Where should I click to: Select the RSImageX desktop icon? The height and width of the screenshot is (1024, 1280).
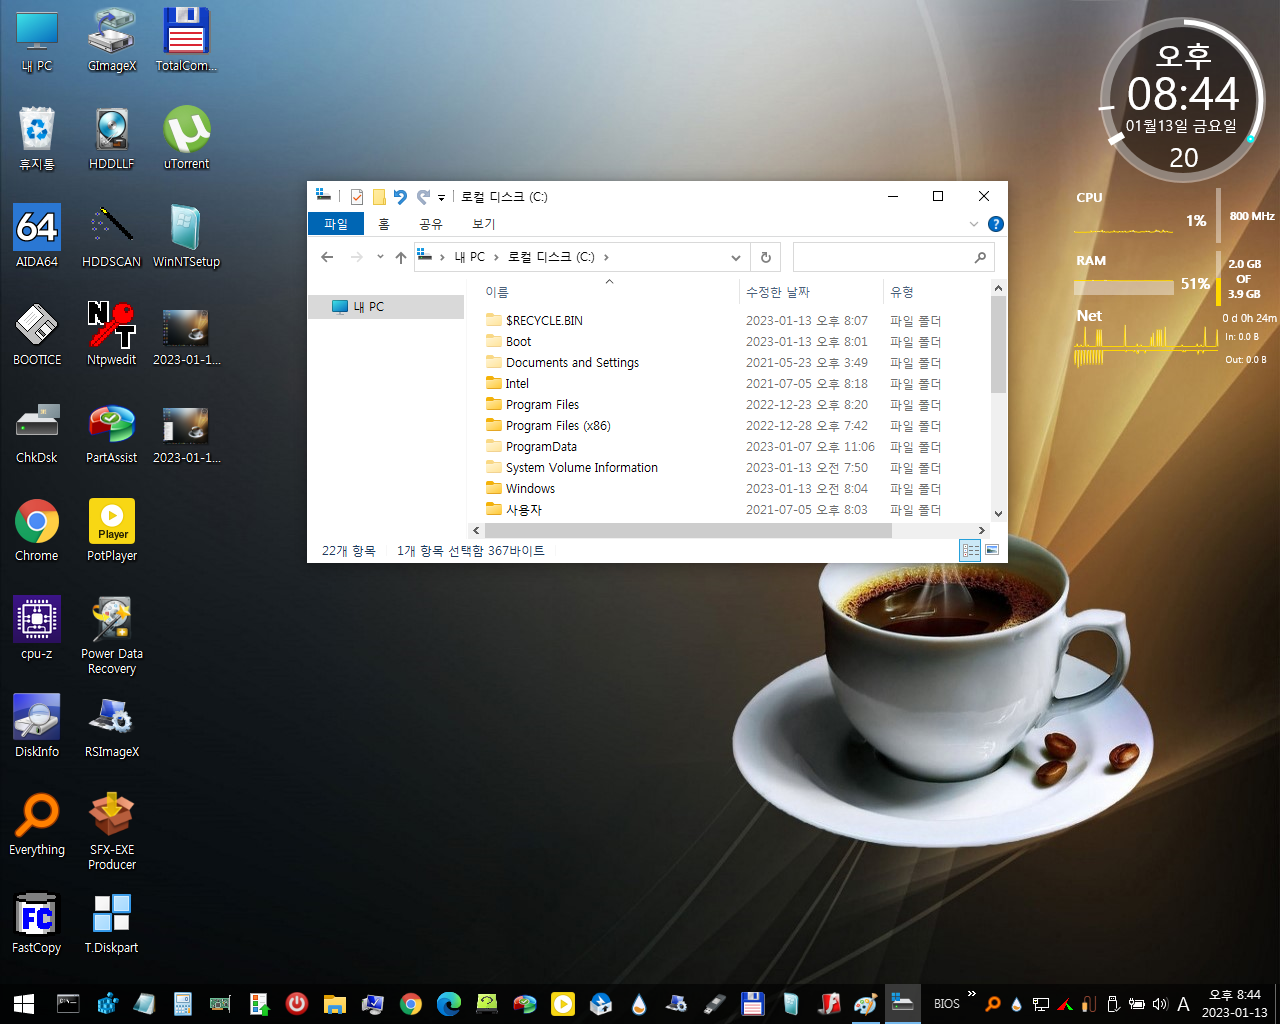point(112,726)
